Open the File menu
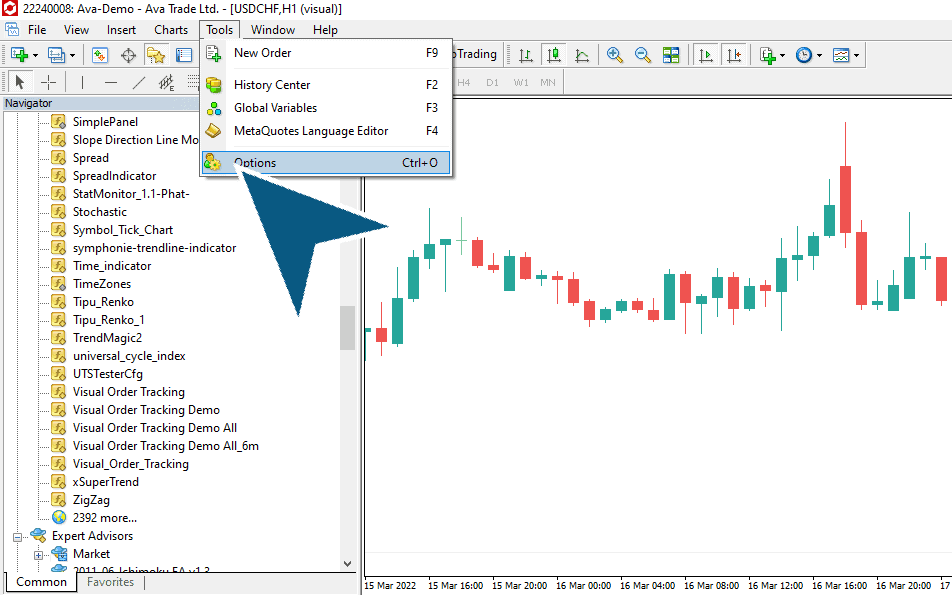 pos(37,30)
